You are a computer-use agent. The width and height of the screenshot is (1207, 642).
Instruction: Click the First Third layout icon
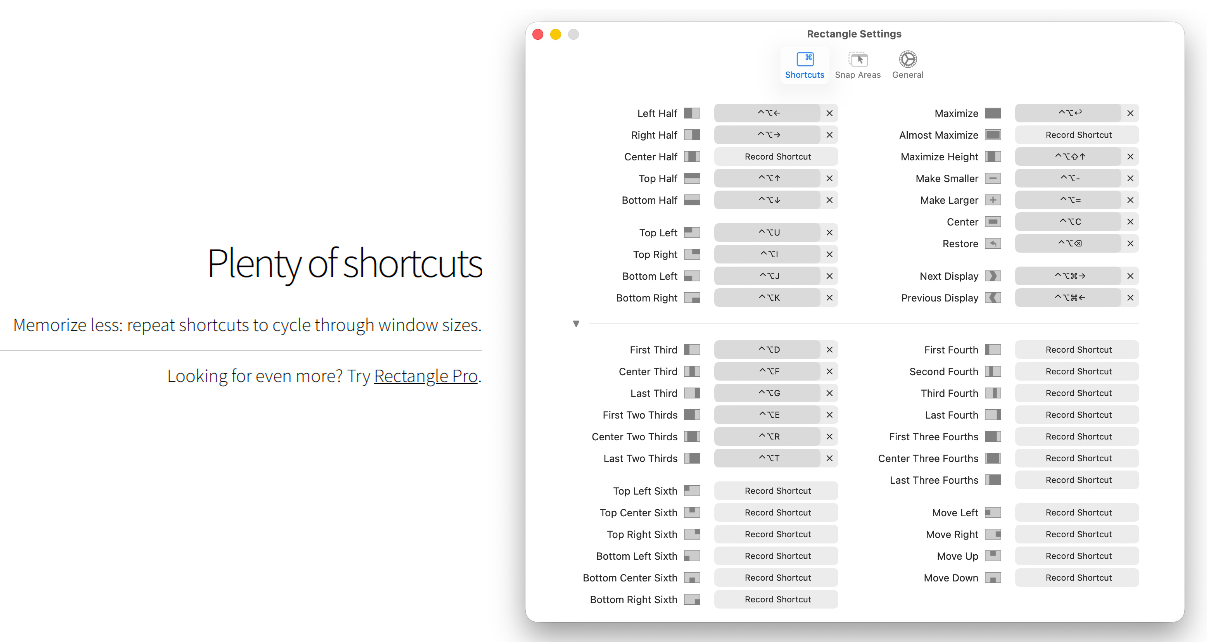692,350
